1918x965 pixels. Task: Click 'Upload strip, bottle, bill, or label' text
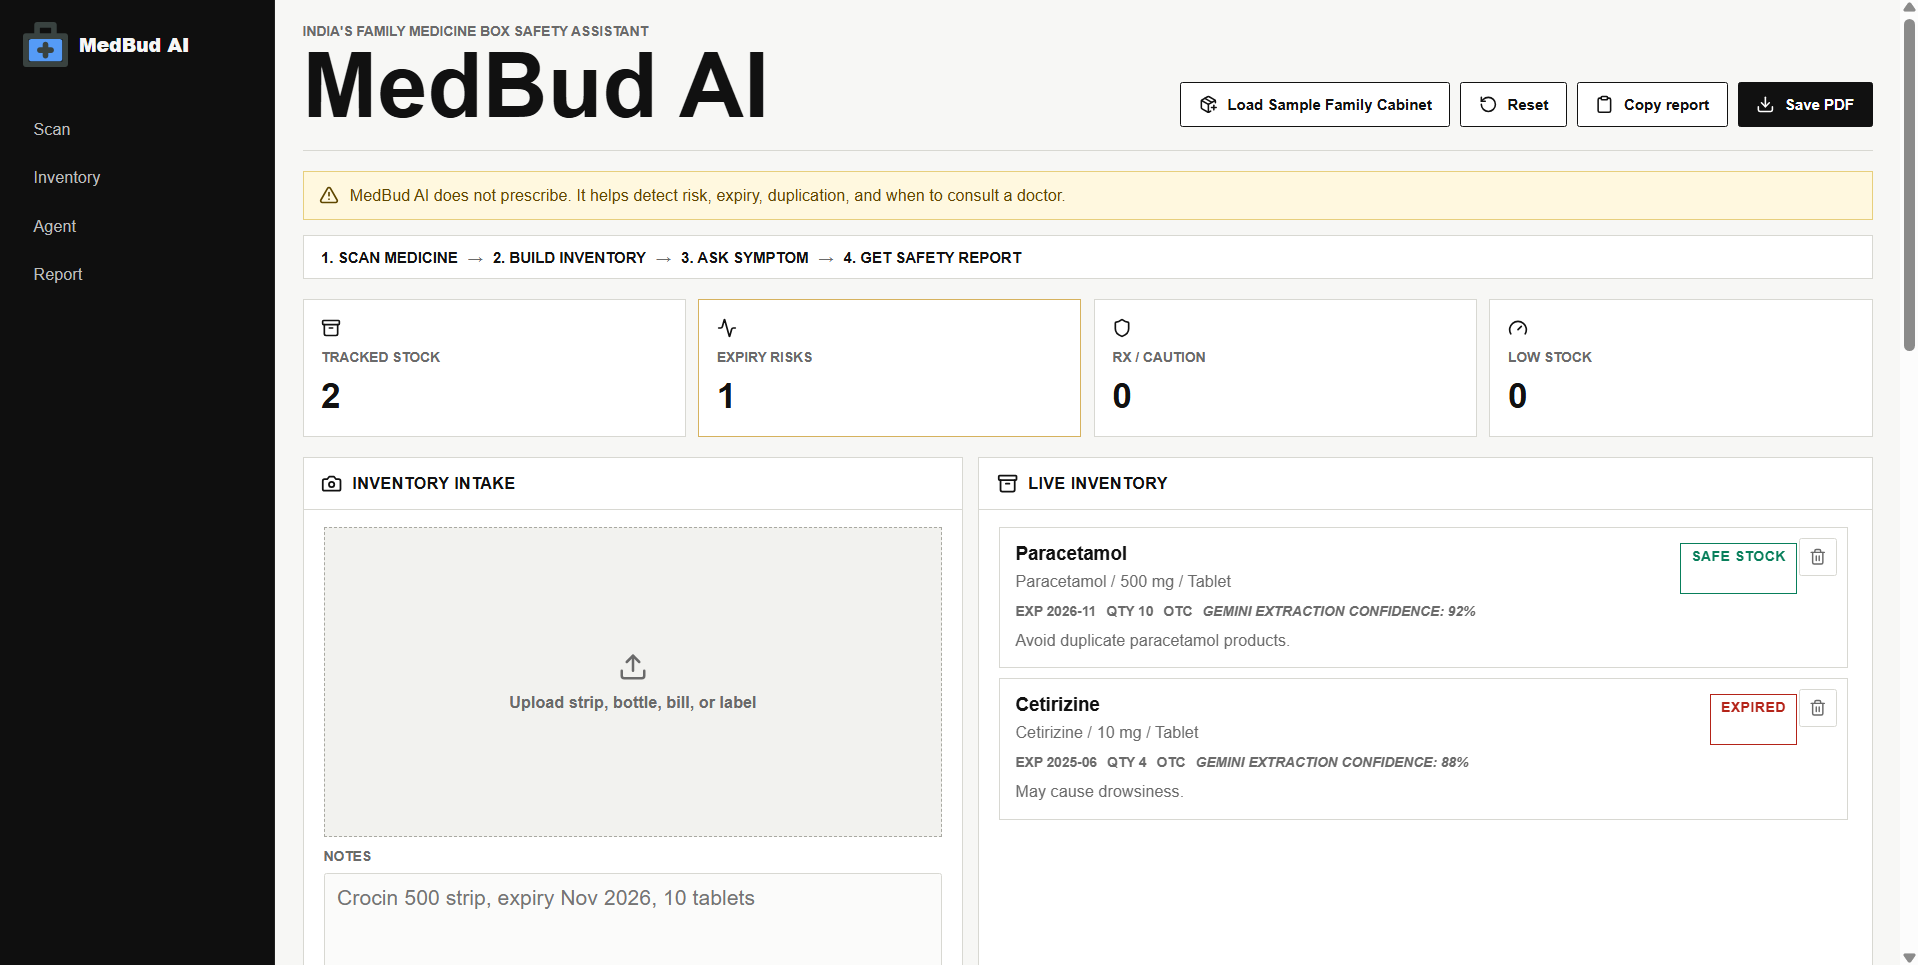633,703
